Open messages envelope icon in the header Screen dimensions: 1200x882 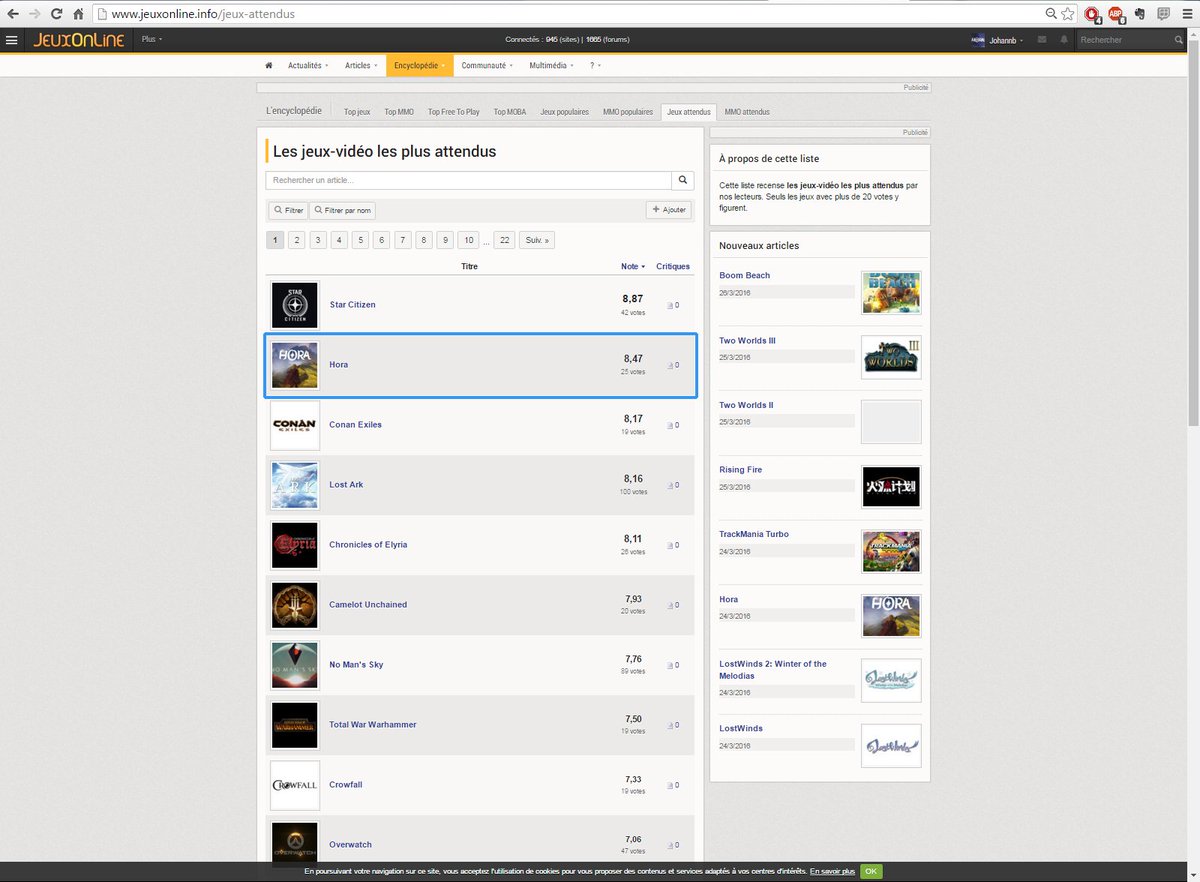(x=1042, y=40)
